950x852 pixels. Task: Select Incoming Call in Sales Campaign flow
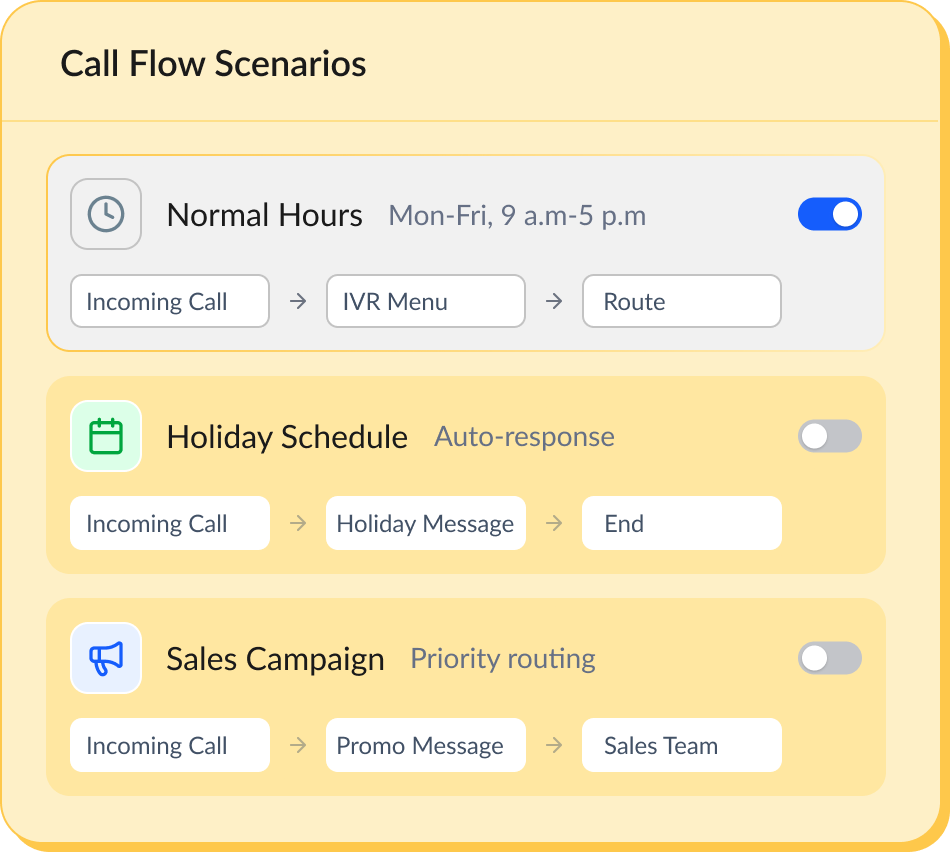[169, 745]
